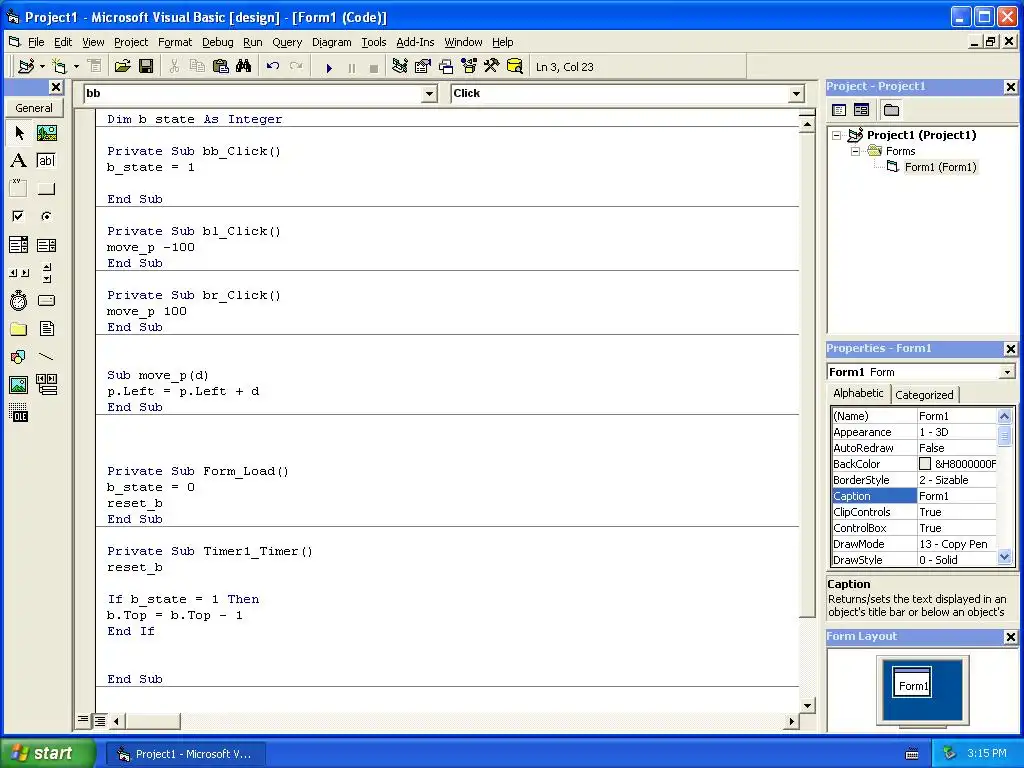This screenshot has width=1024, height=768.
Task: Open the Add-Ins menu
Action: tap(415, 42)
